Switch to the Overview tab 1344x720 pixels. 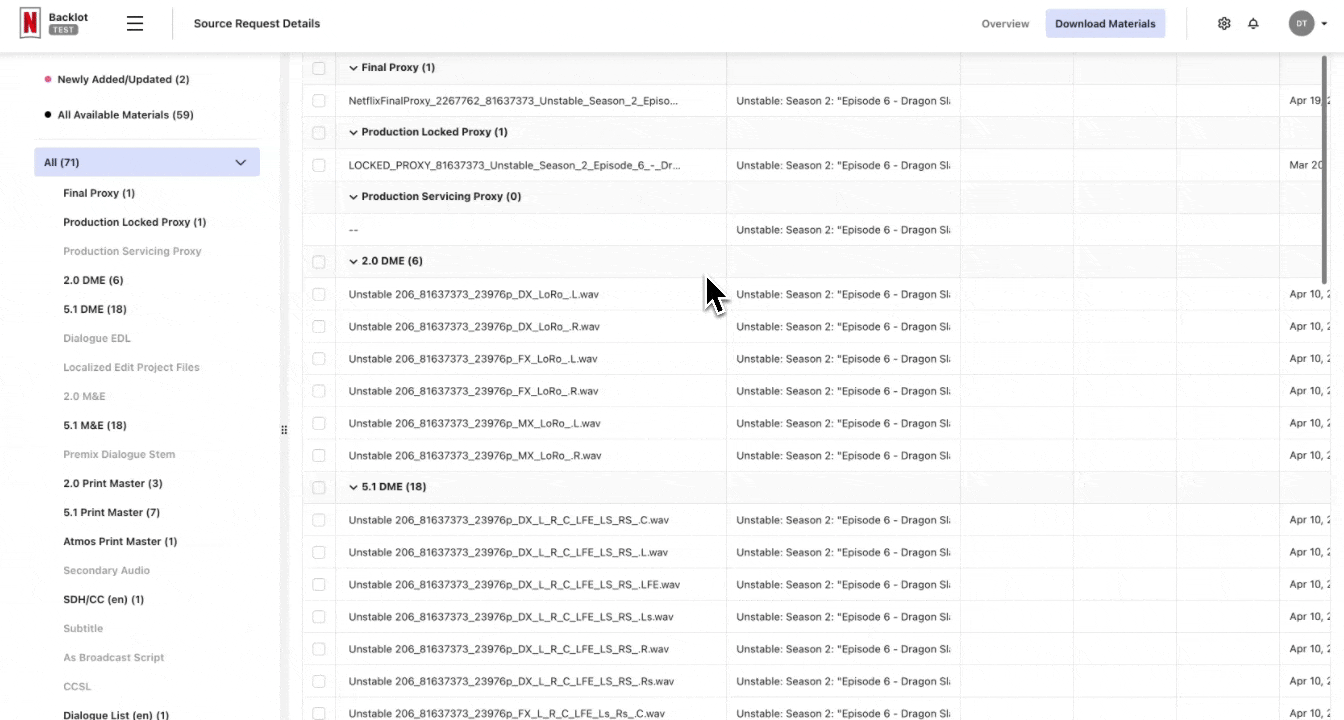[1005, 24]
